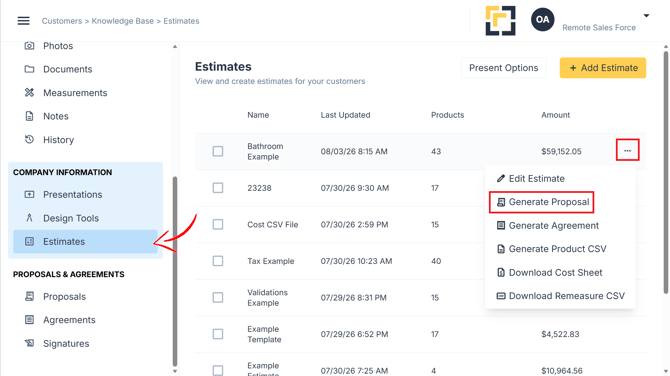This screenshot has width=670, height=376.
Task: Click the icon beside Download Remeasure CSV
Action: point(501,296)
